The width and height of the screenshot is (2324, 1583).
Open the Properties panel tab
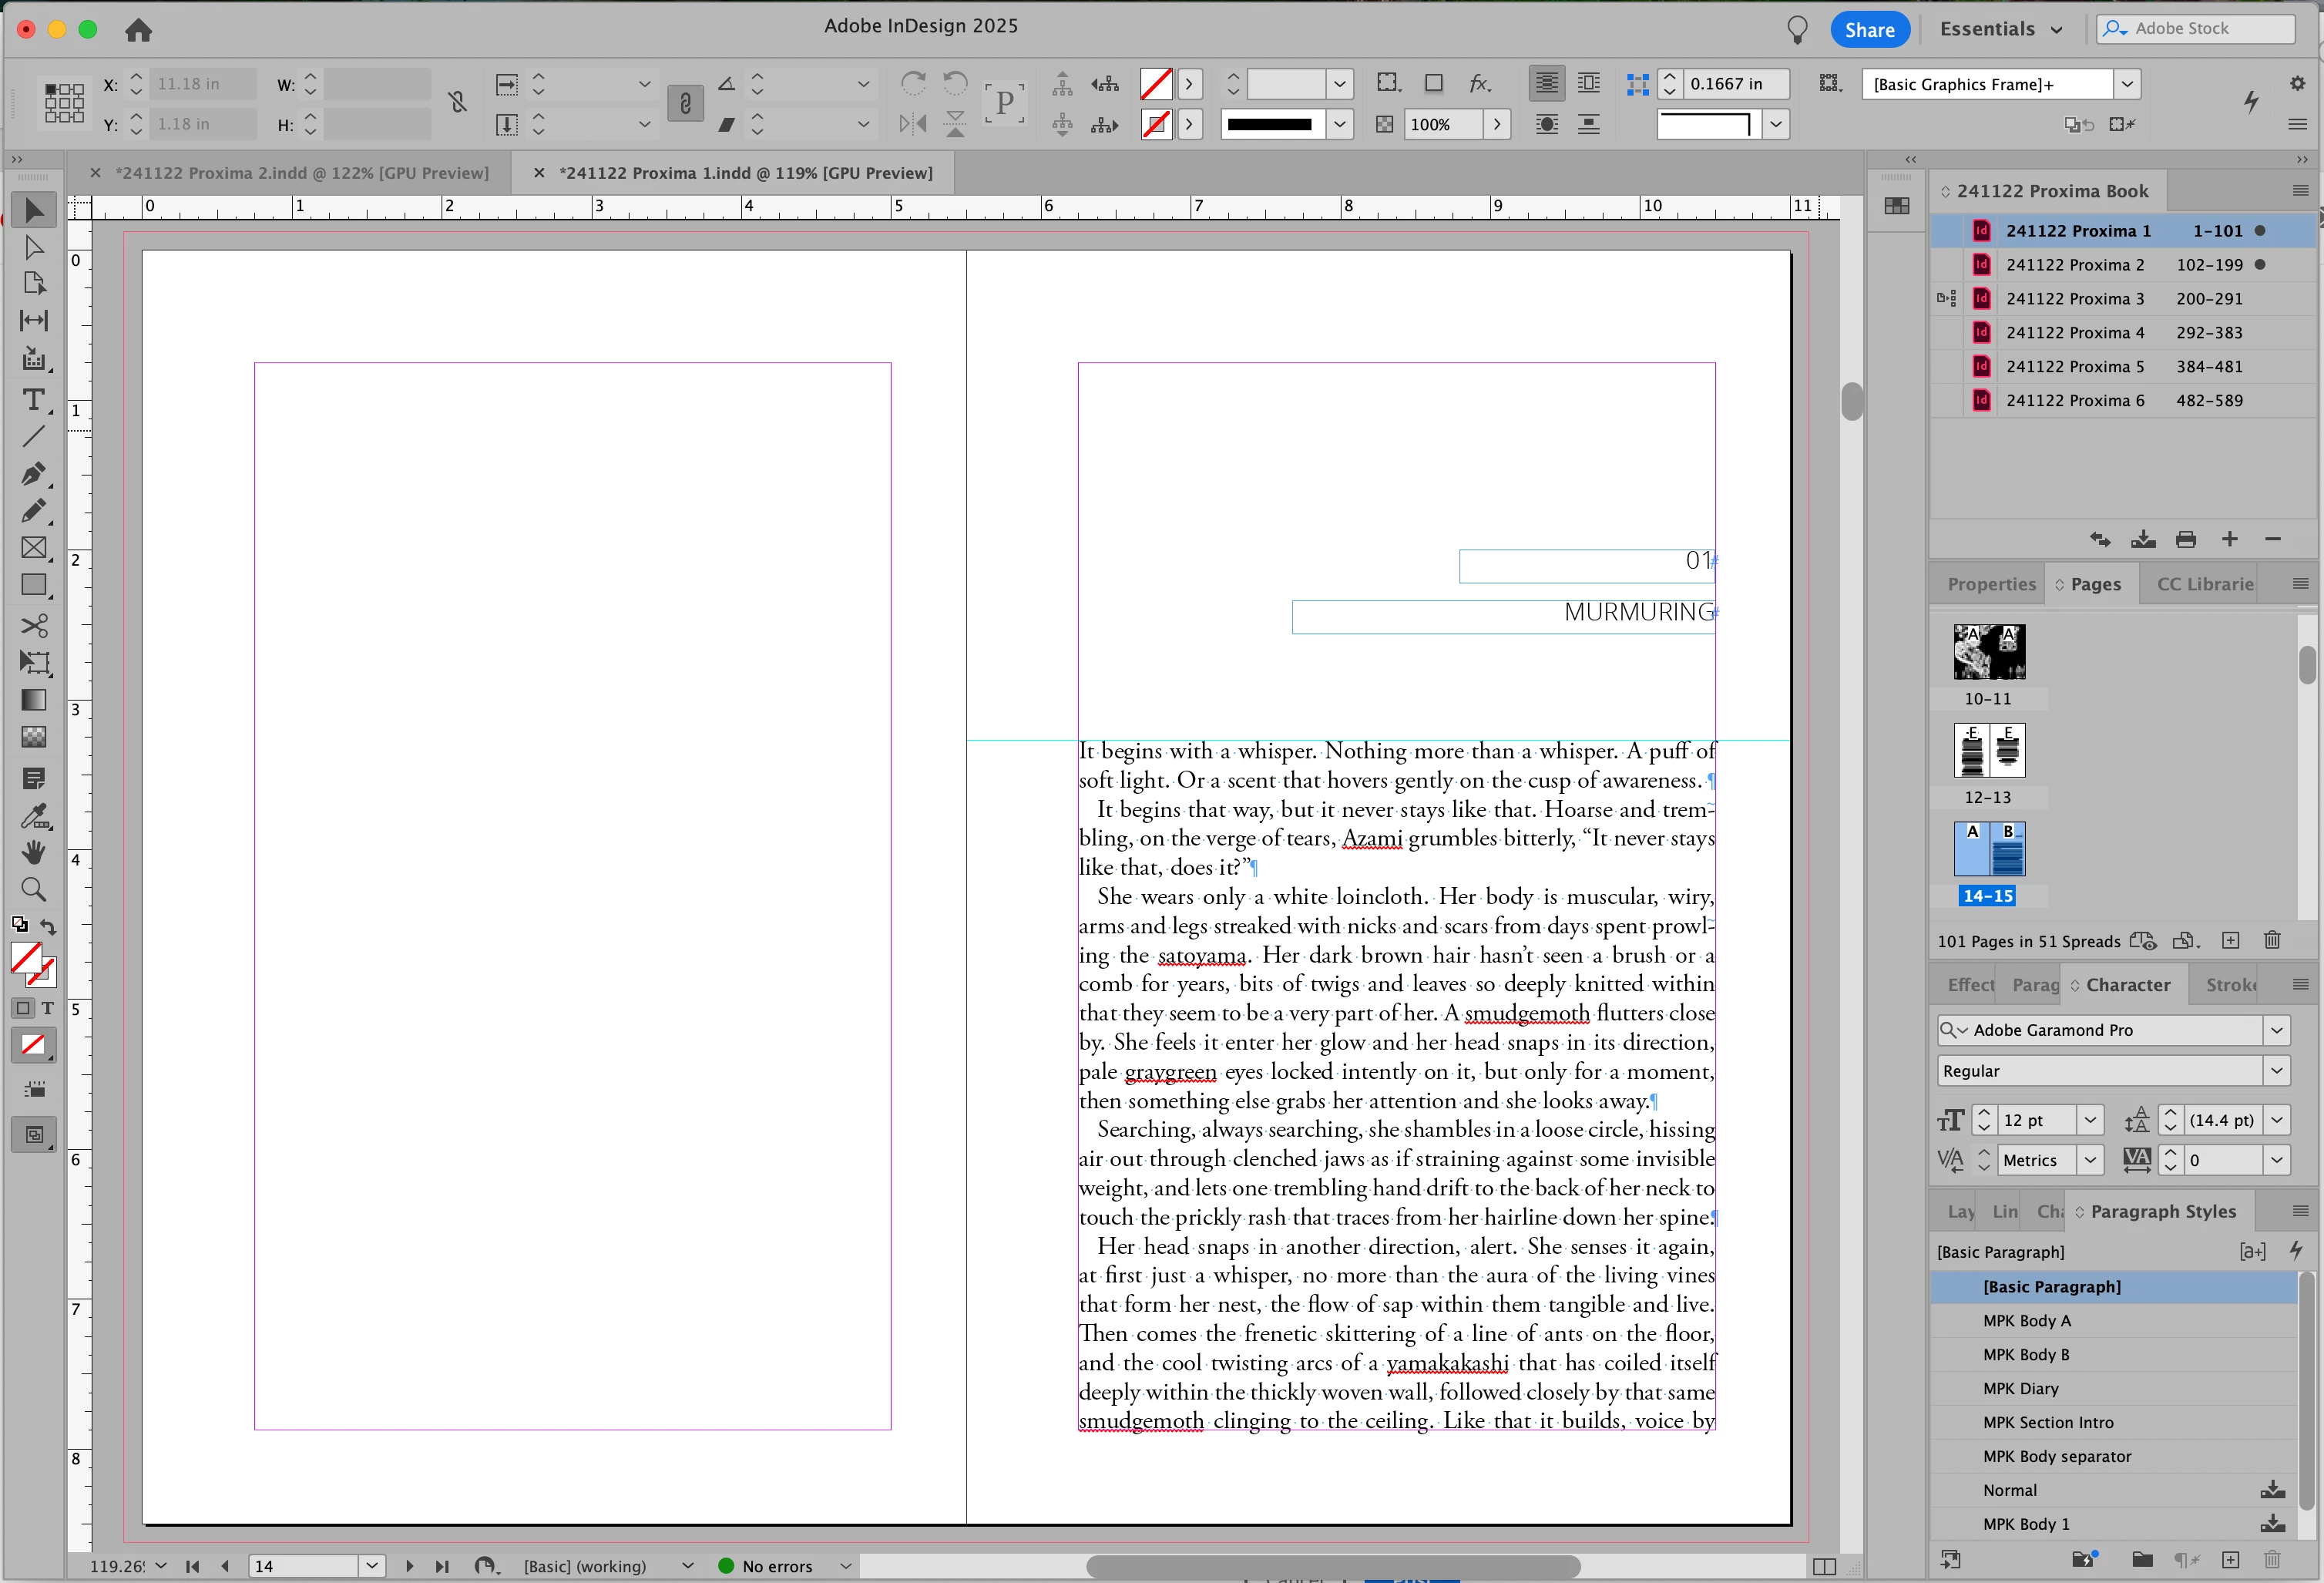1990,584
